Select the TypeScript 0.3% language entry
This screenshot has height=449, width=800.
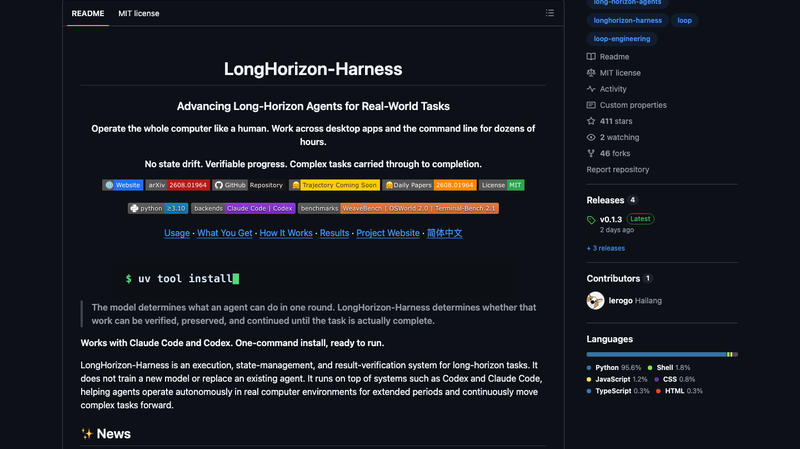point(618,391)
